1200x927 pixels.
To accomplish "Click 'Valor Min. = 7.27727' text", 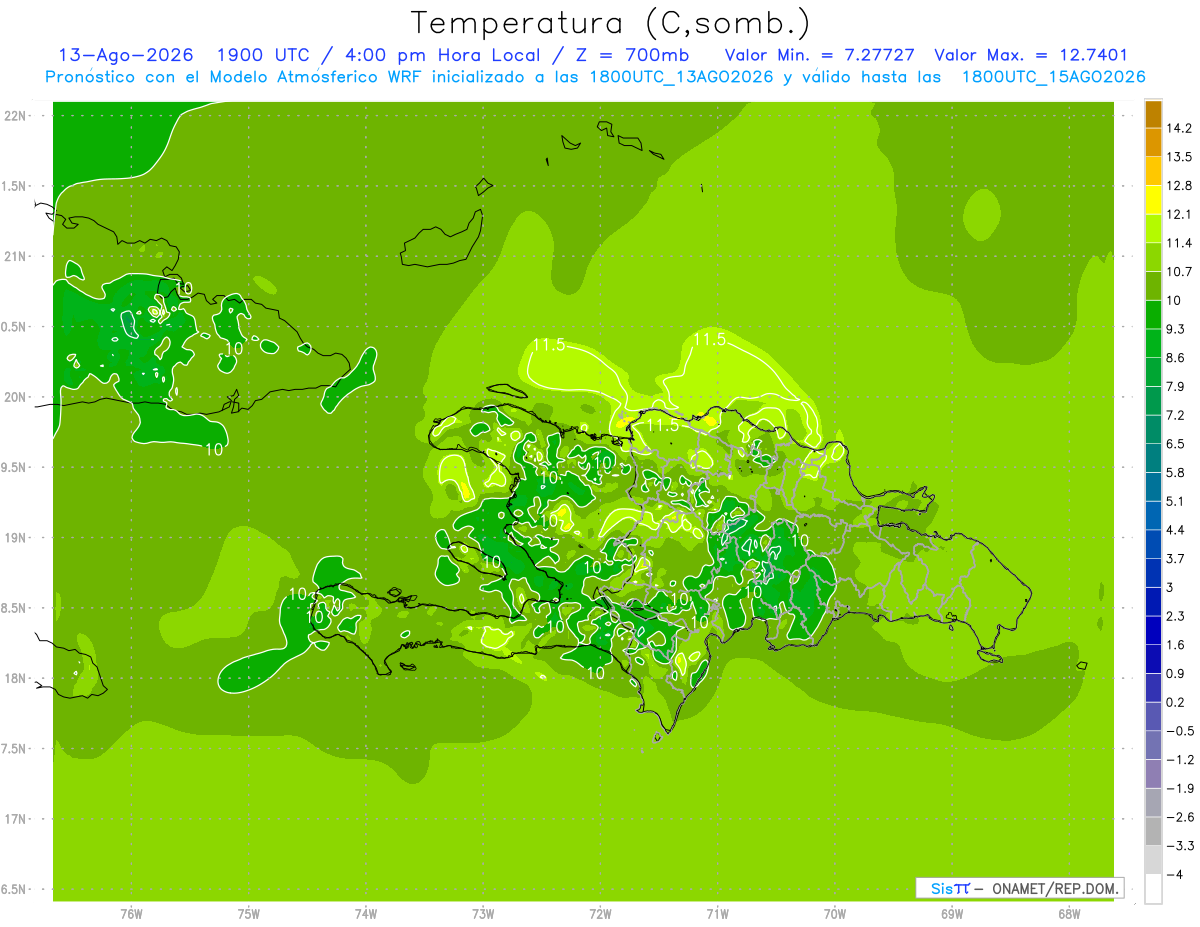I will [x=821, y=55].
